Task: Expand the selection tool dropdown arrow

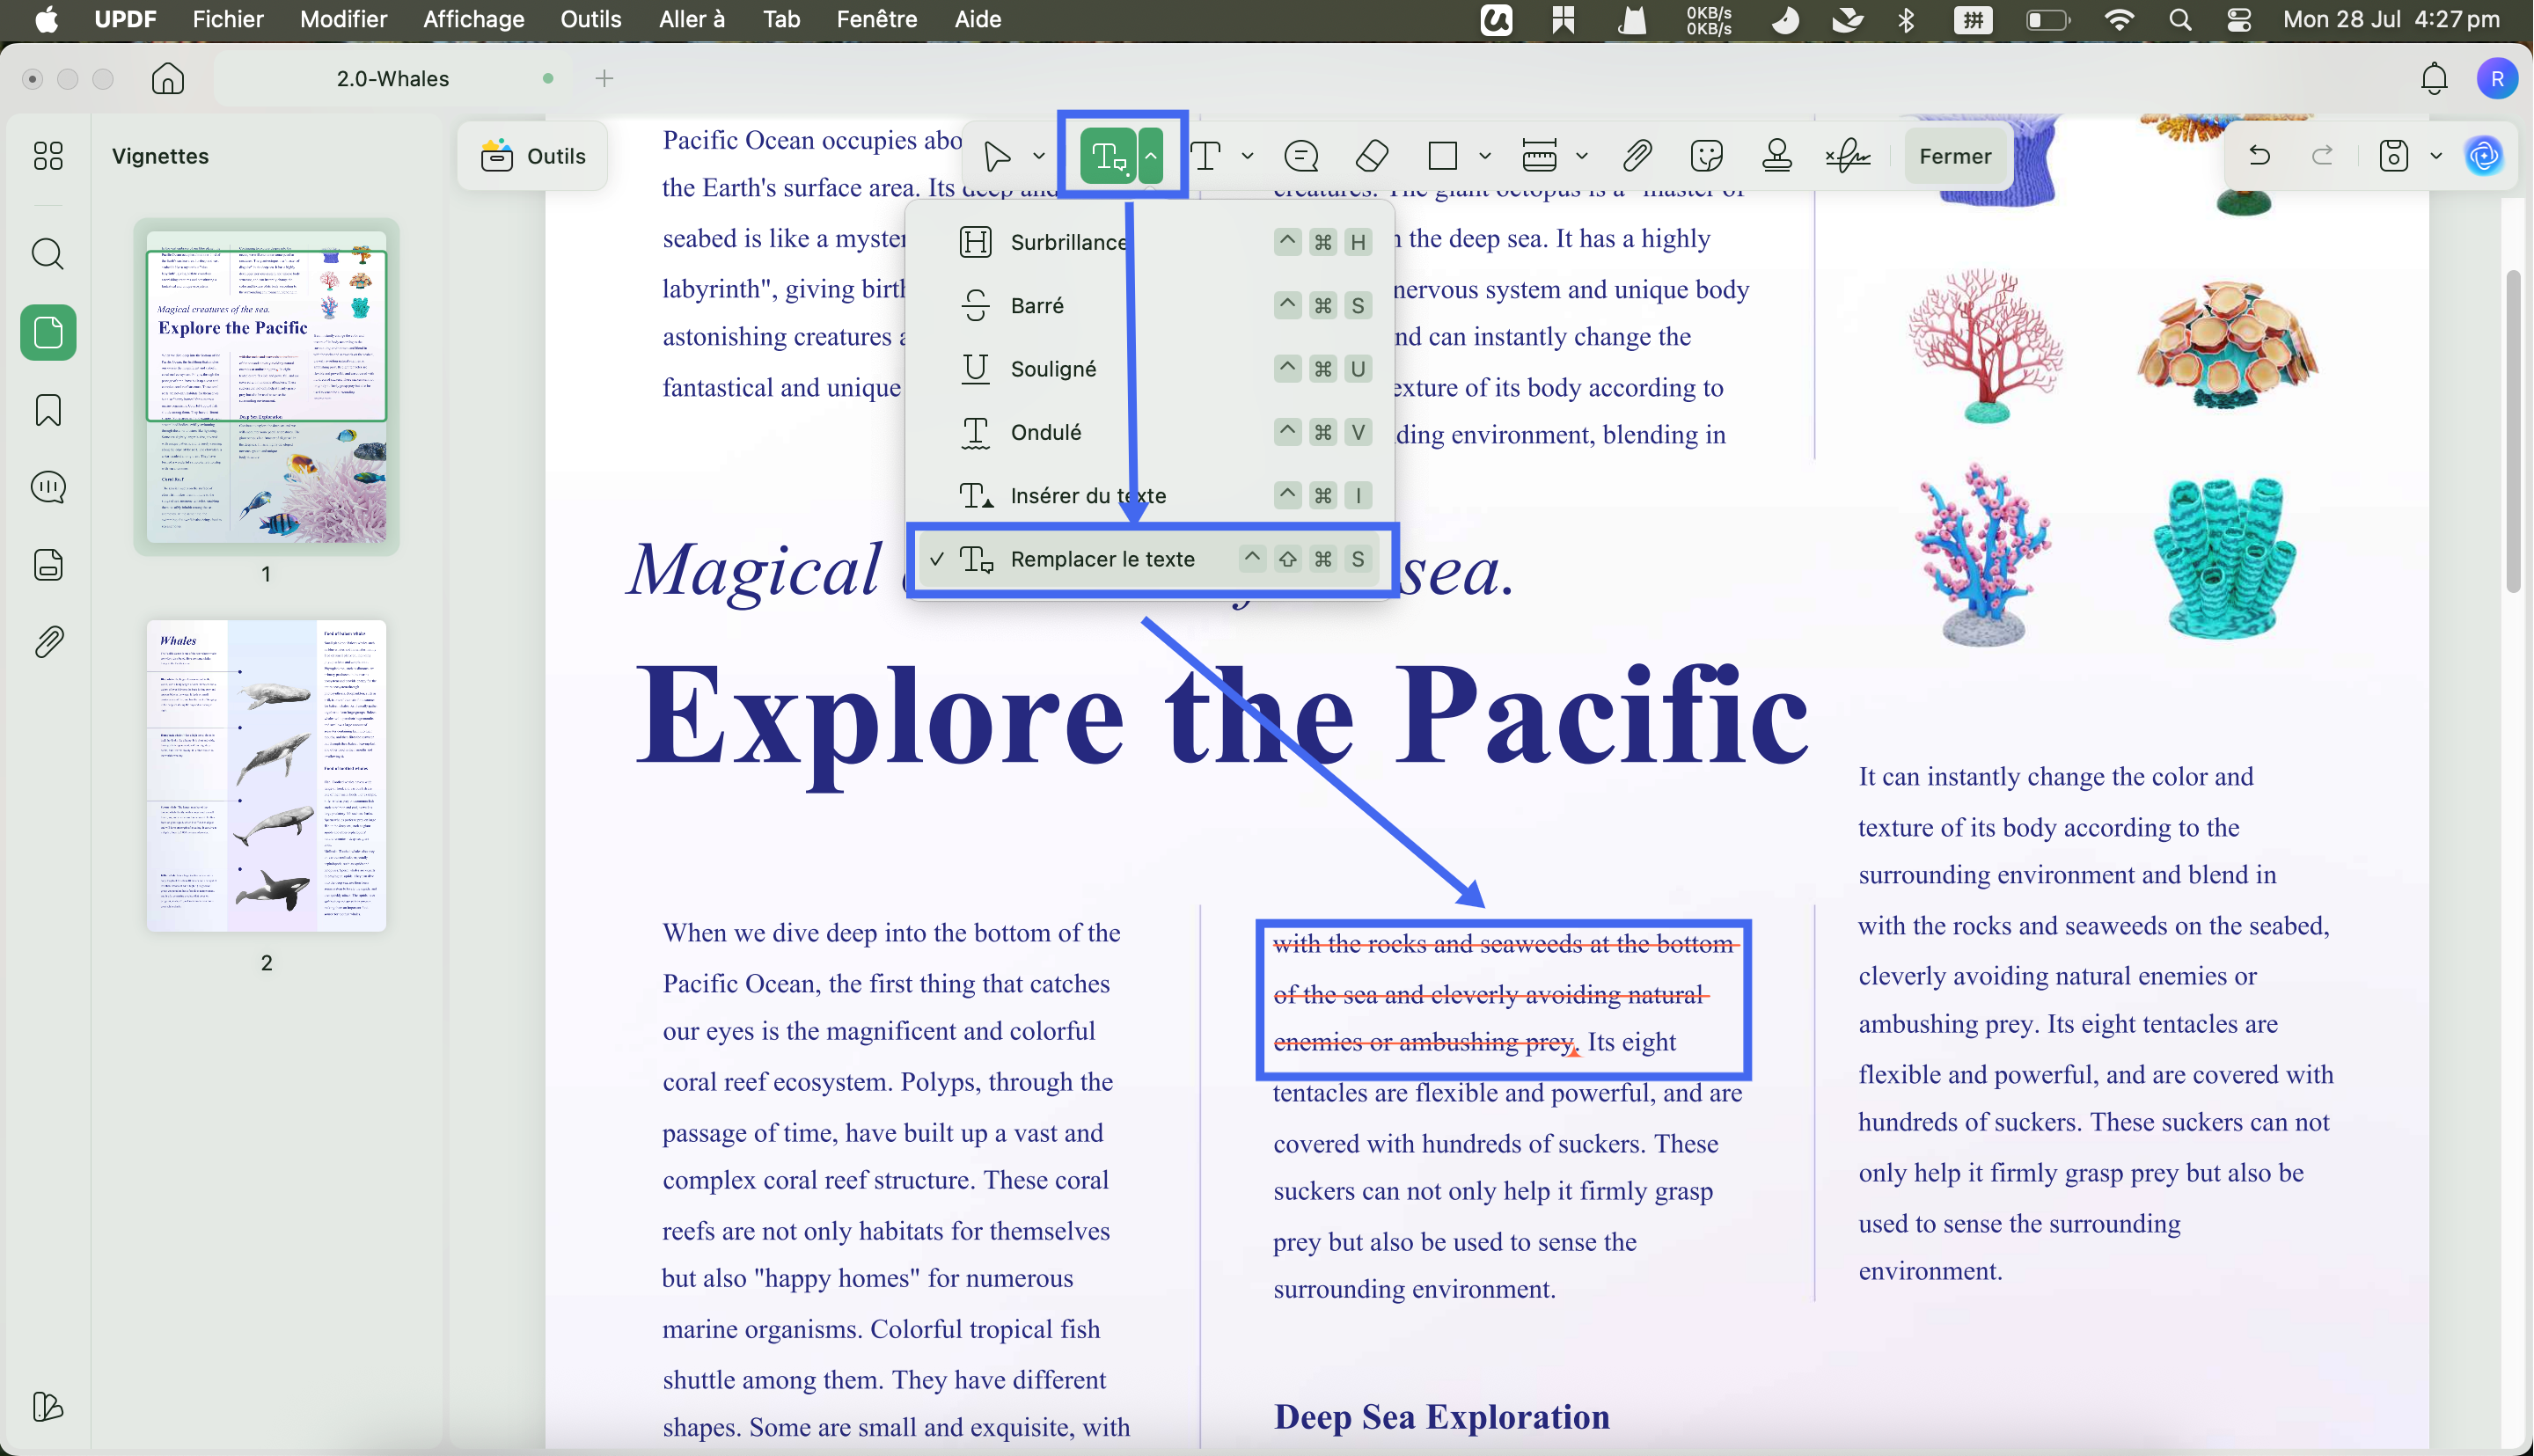Action: pyautogui.click(x=1039, y=156)
